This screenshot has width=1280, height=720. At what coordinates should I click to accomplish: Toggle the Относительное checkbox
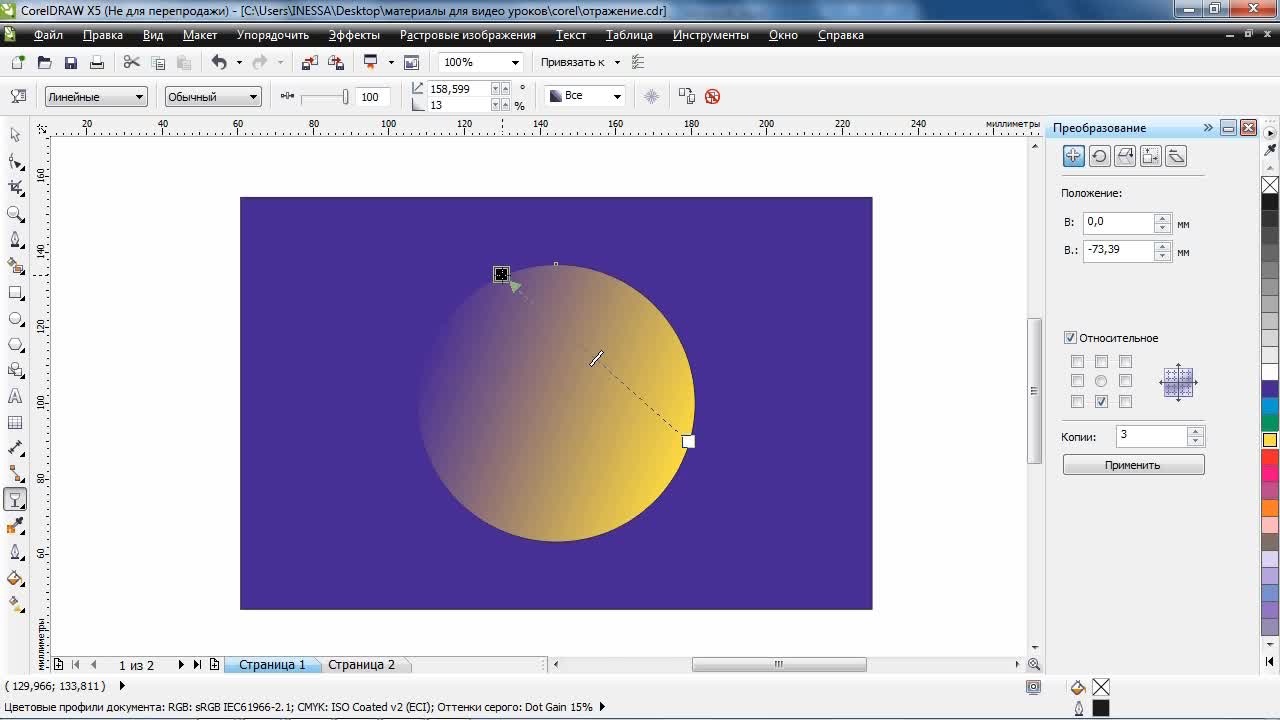point(1070,338)
